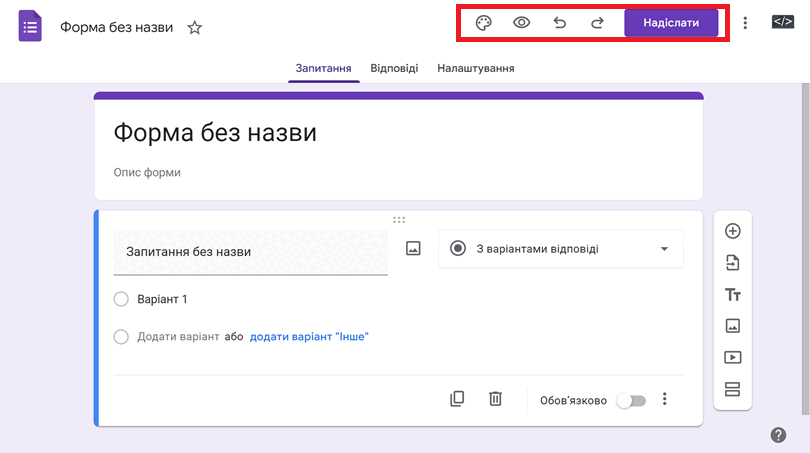
Task: Edit the form title Форма без назви heading
Action: click(x=215, y=133)
